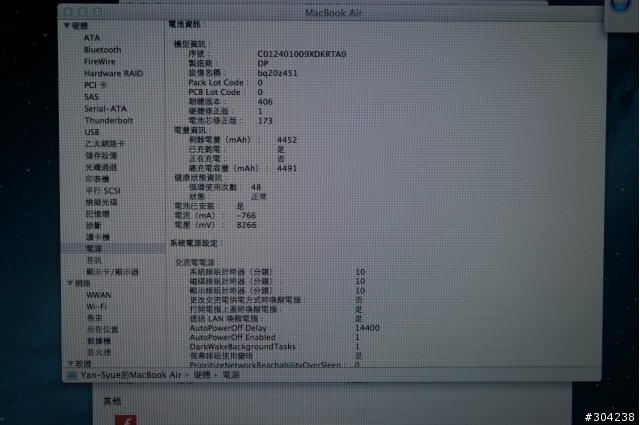
Task: Select USB in the sidebar
Action: coord(92,132)
